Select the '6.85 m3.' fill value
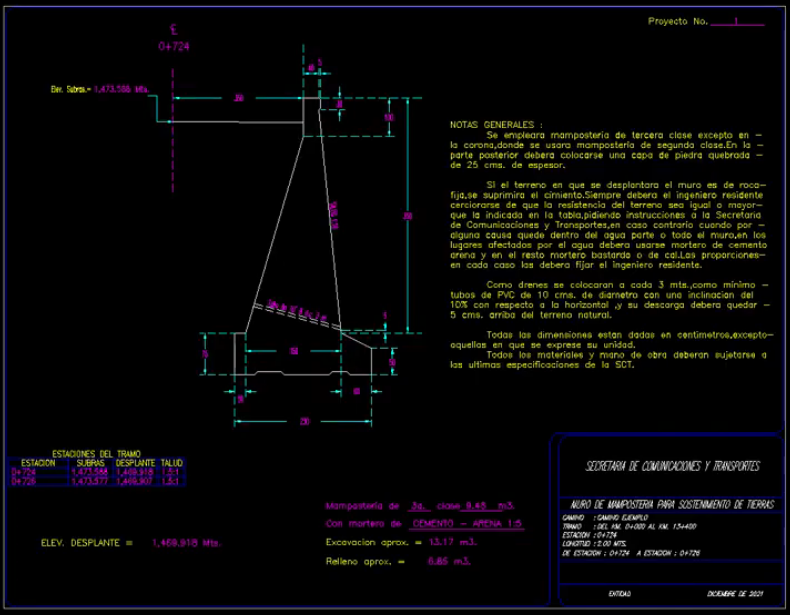790x615 pixels. coord(449,561)
